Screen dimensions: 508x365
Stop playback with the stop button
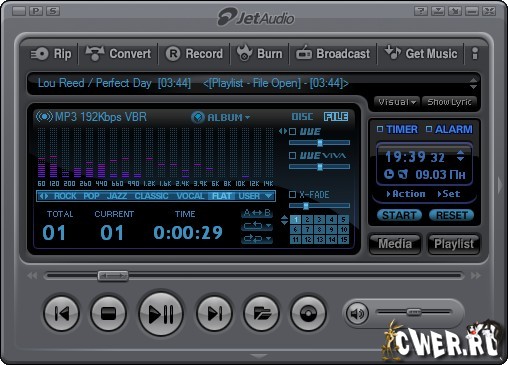coord(108,313)
